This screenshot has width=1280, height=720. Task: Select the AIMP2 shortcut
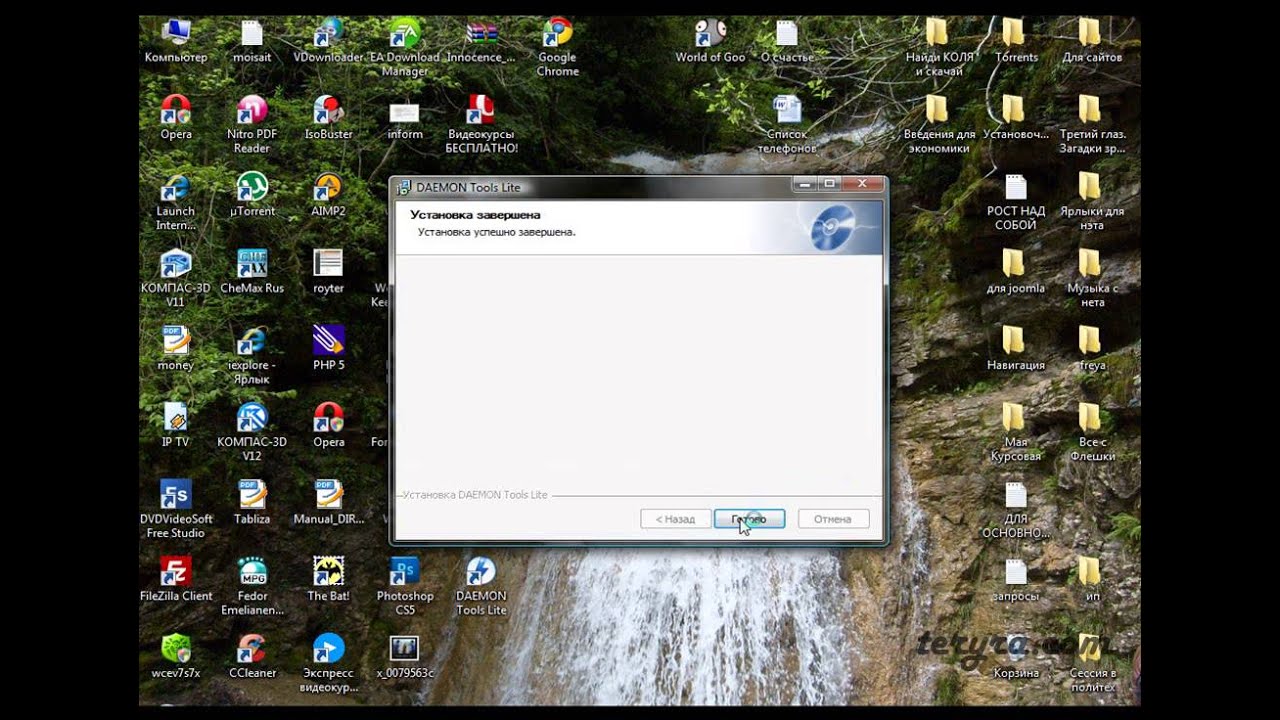point(328,194)
